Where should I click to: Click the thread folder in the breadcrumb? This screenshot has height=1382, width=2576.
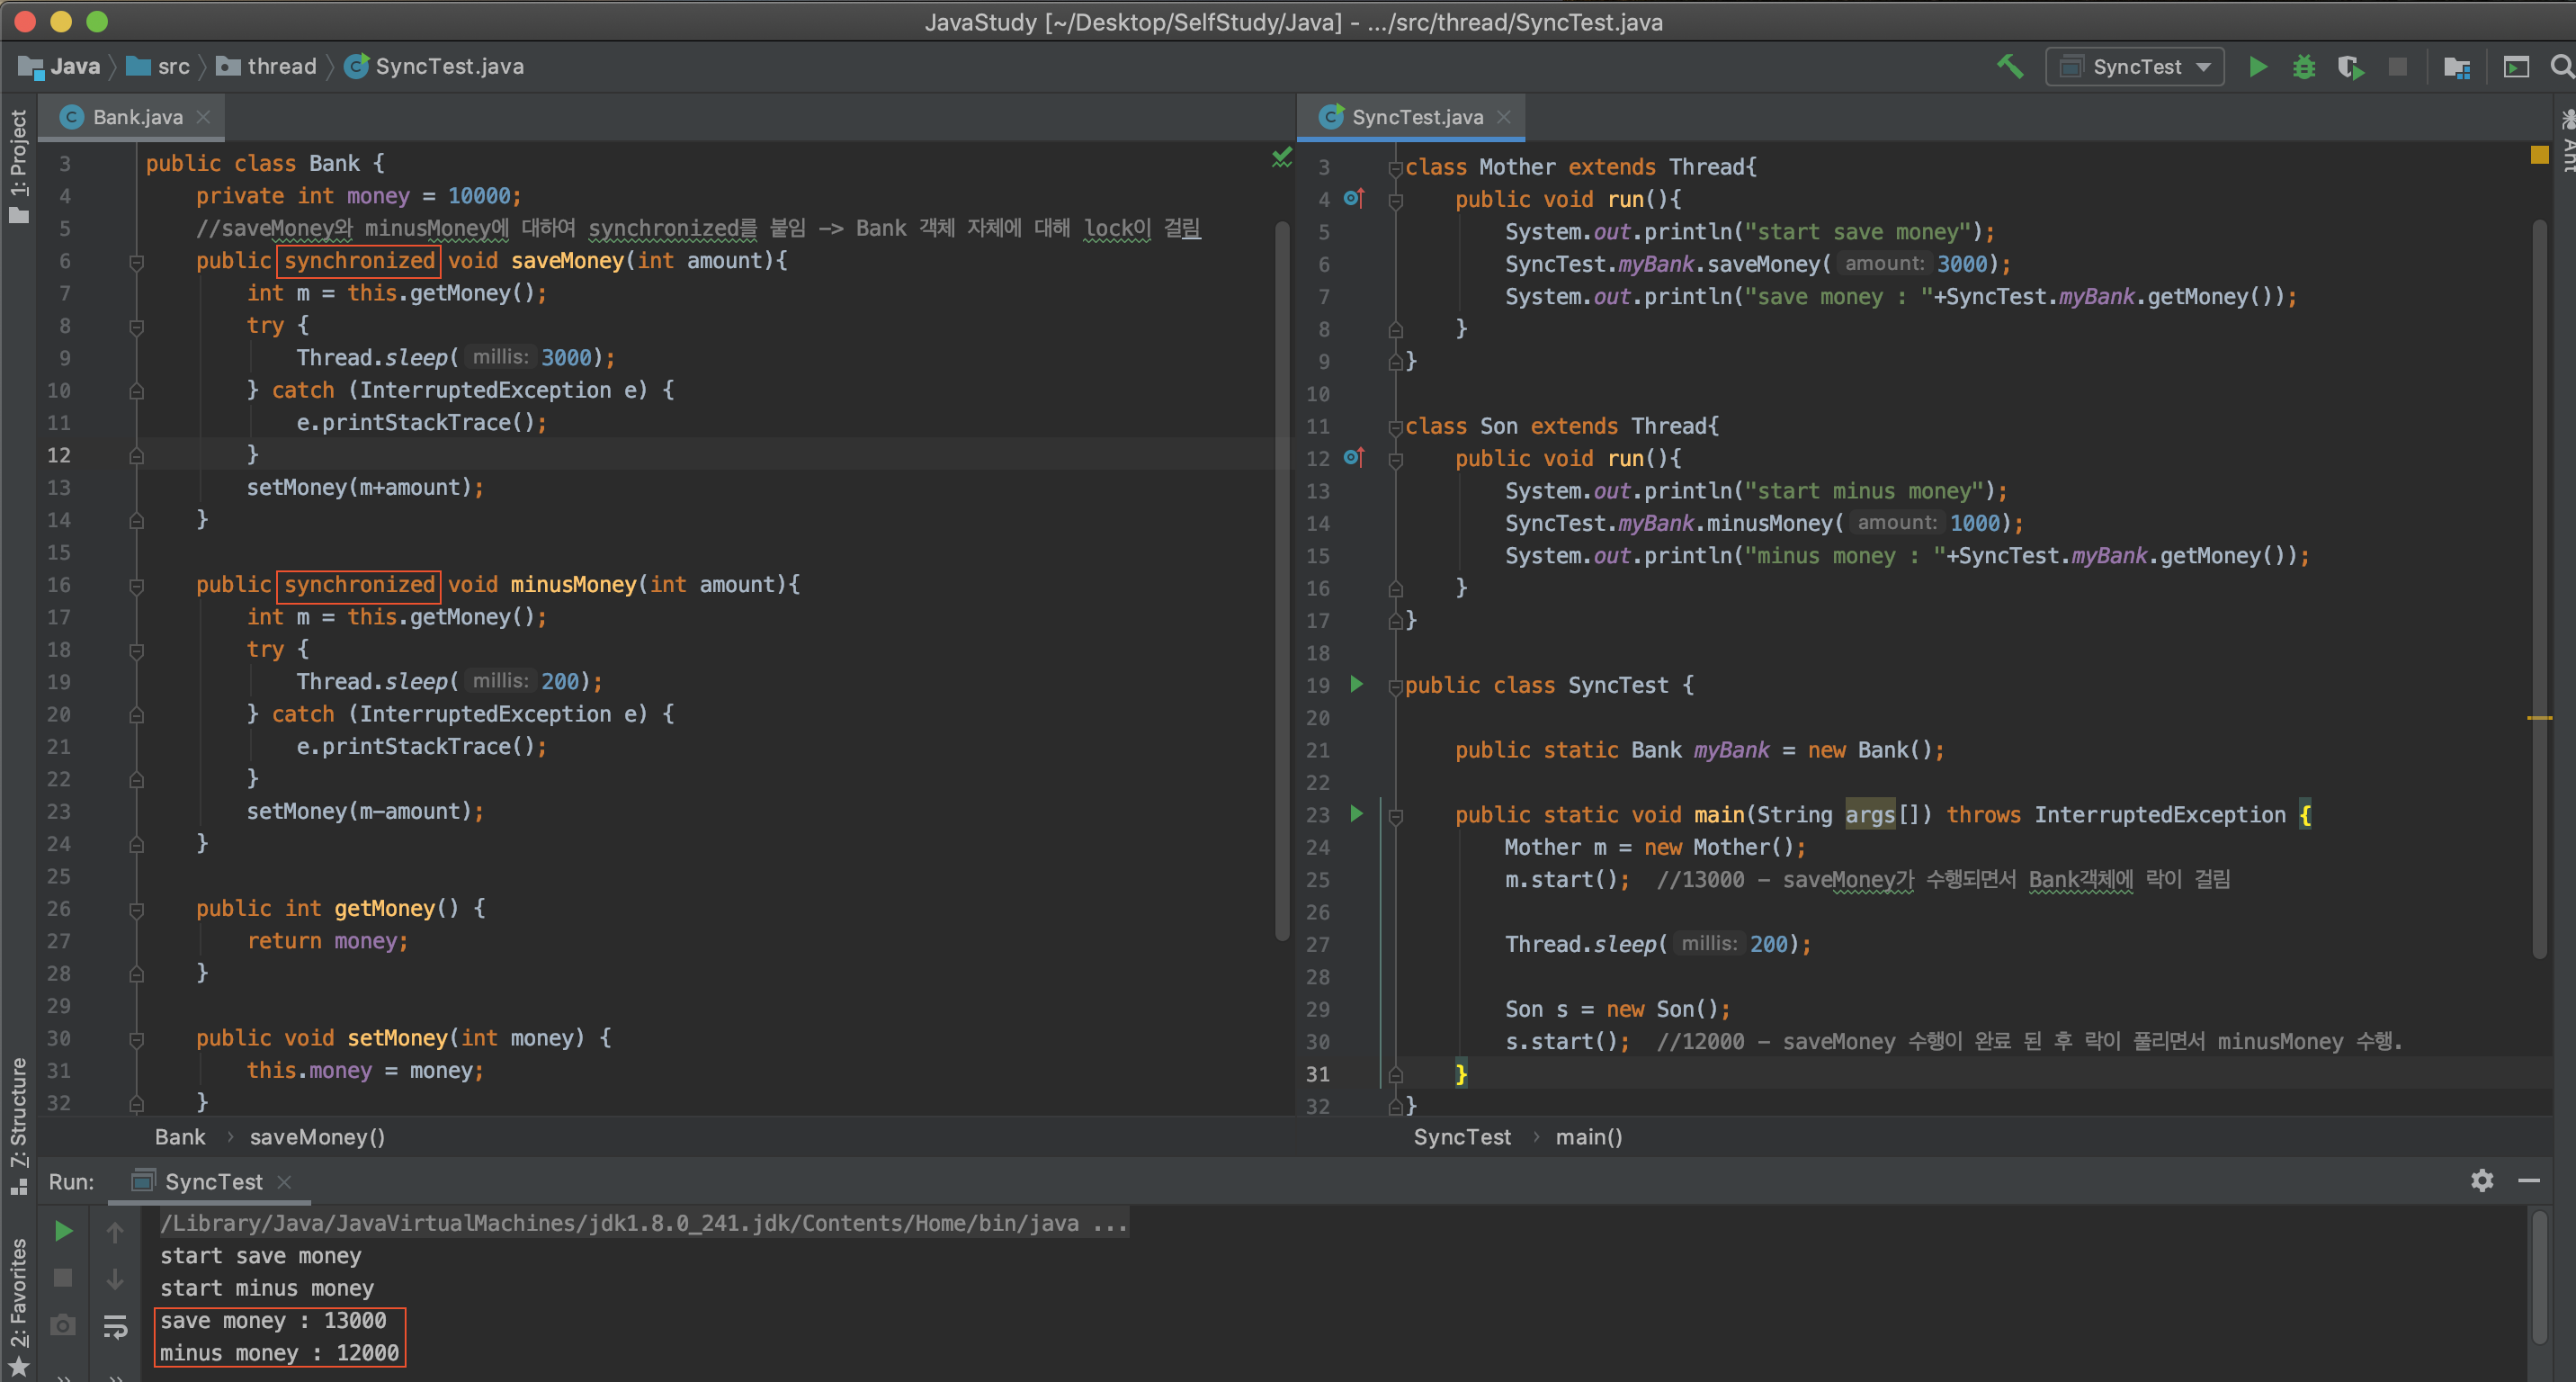pyautogui.click(x=280, y=67)
